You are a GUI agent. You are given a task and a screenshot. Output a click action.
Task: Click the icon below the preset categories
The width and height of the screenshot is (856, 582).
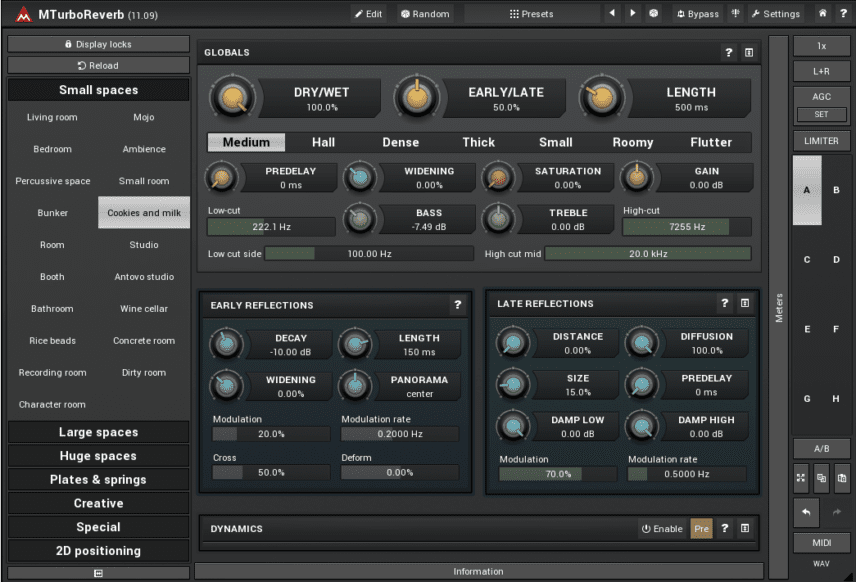[x=98, y=573]
